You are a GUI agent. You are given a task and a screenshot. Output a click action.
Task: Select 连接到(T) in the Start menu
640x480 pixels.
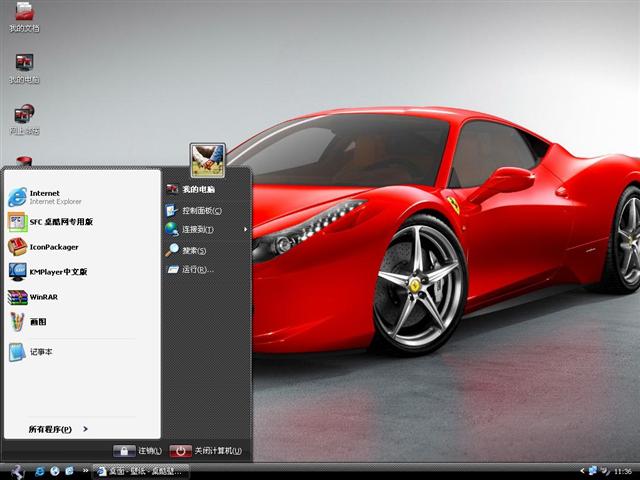[207, 229]
